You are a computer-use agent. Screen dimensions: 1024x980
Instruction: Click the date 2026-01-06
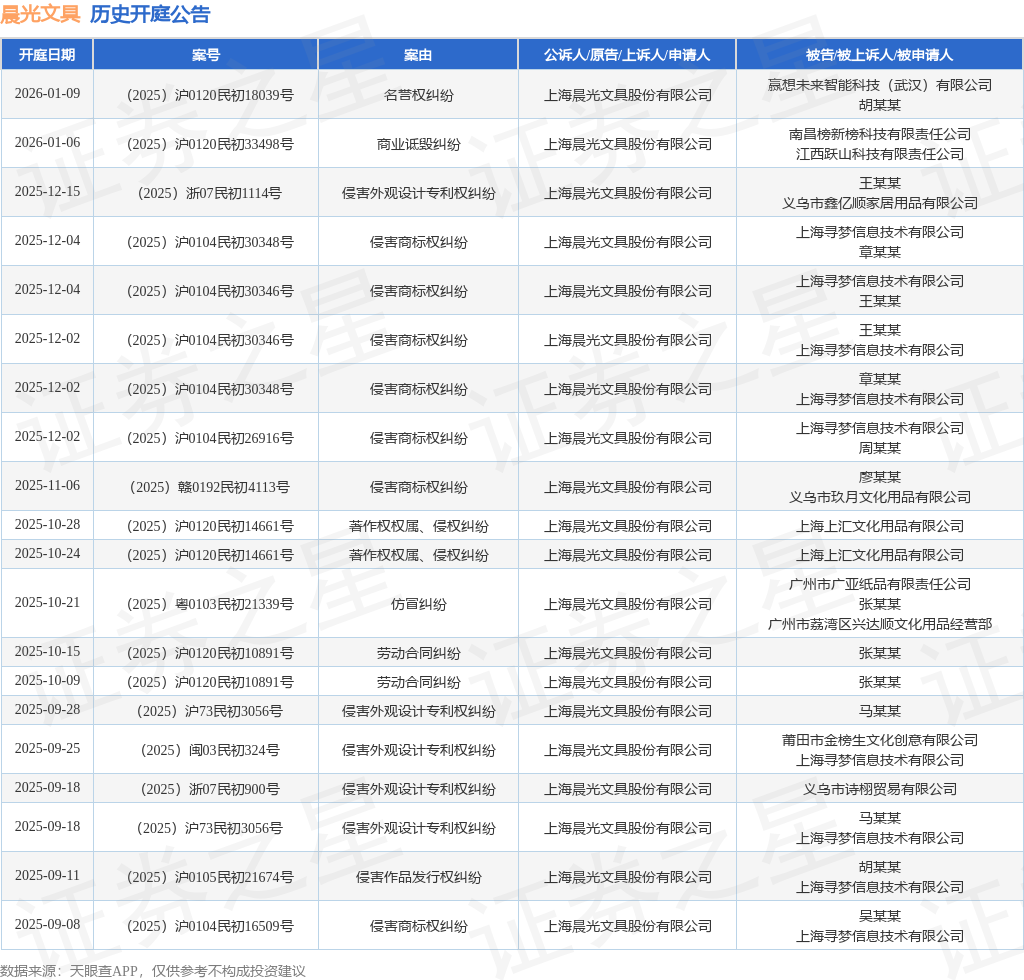tap(48, 142)
